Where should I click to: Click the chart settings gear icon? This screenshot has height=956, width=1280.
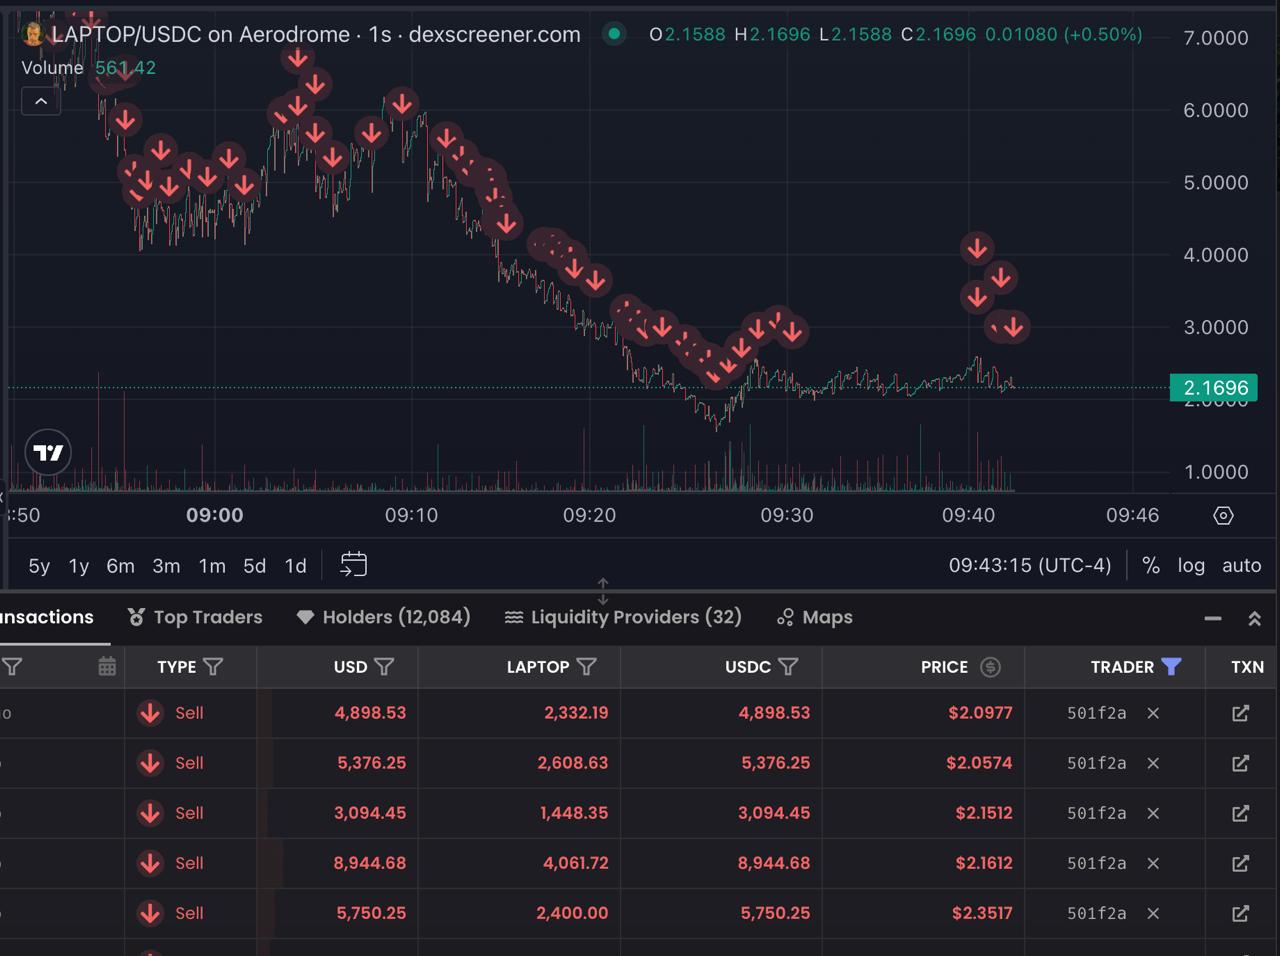(x=1223, y=516)
